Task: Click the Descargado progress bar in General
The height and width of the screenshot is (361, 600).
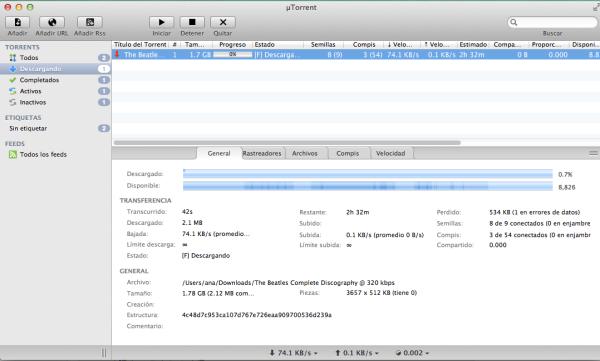Action: point(368,174)
